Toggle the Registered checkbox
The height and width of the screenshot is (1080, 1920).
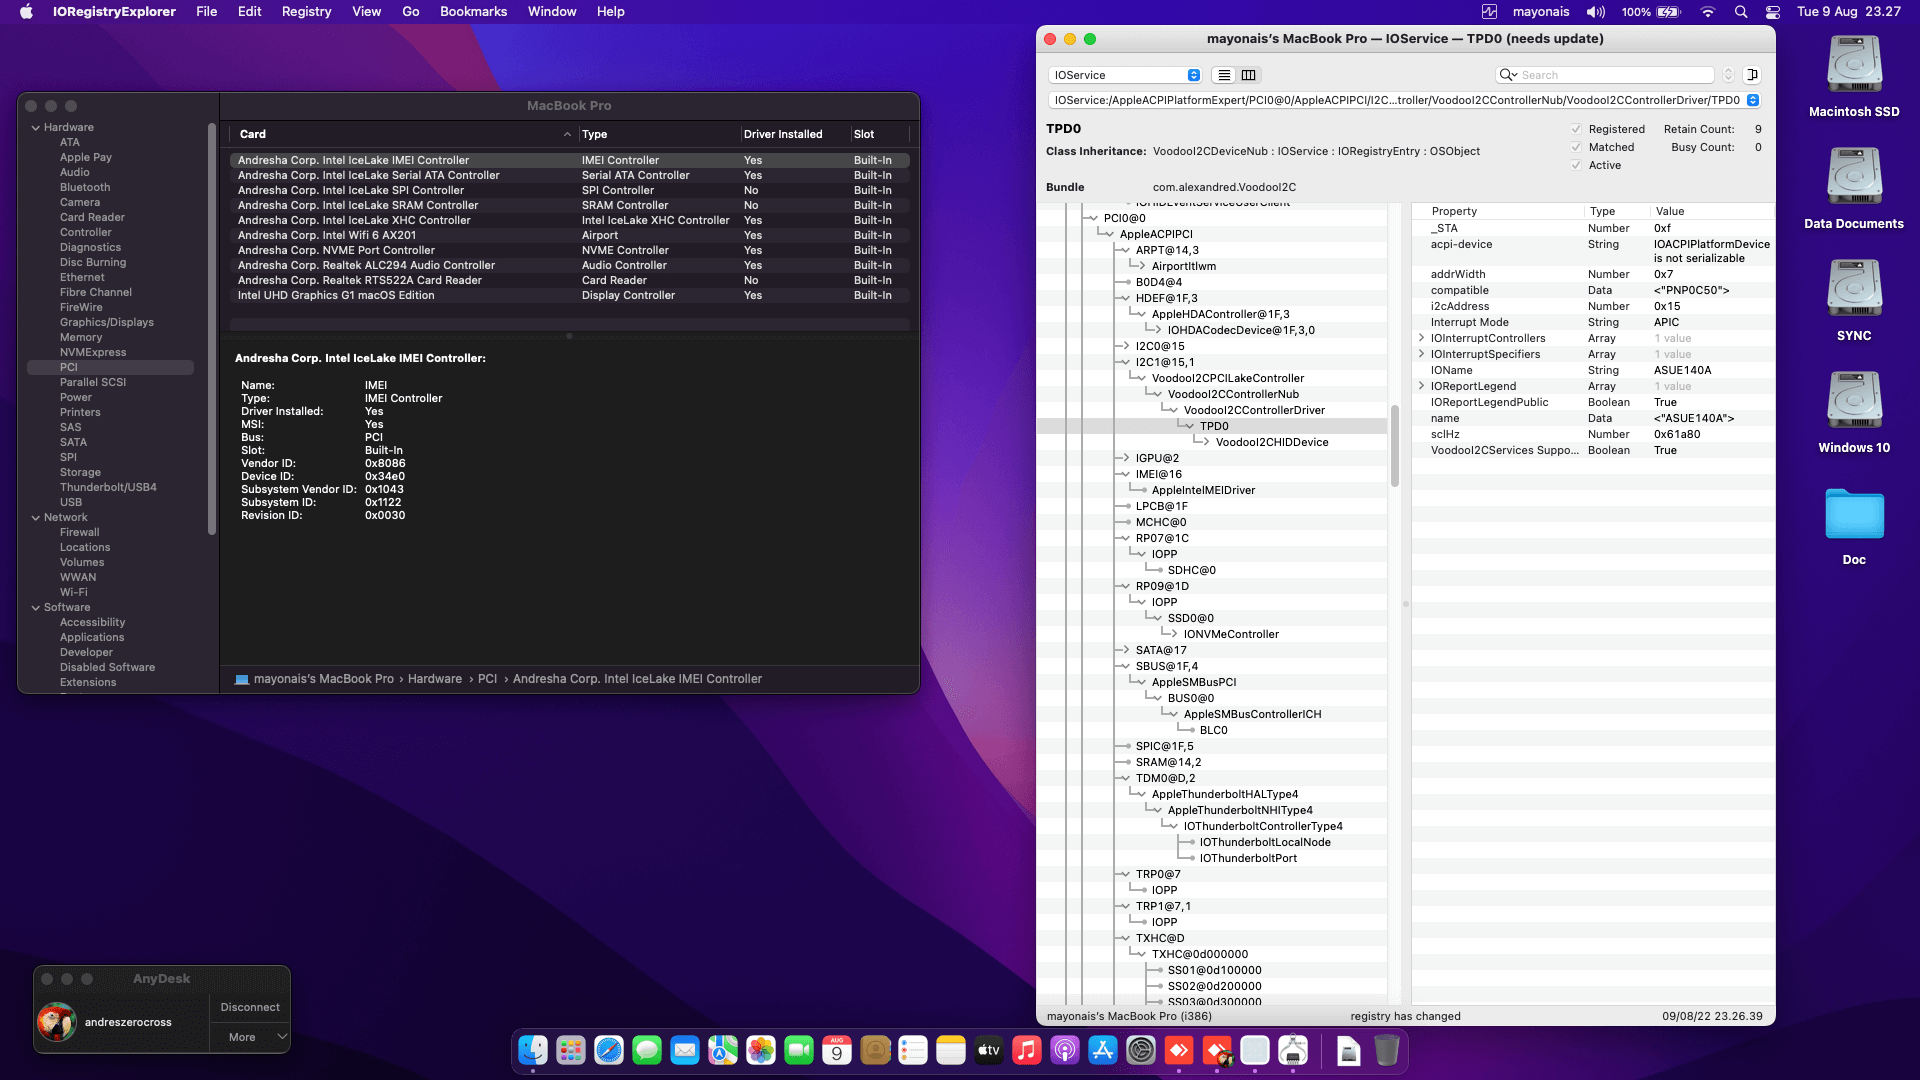tap(1576, 129)
